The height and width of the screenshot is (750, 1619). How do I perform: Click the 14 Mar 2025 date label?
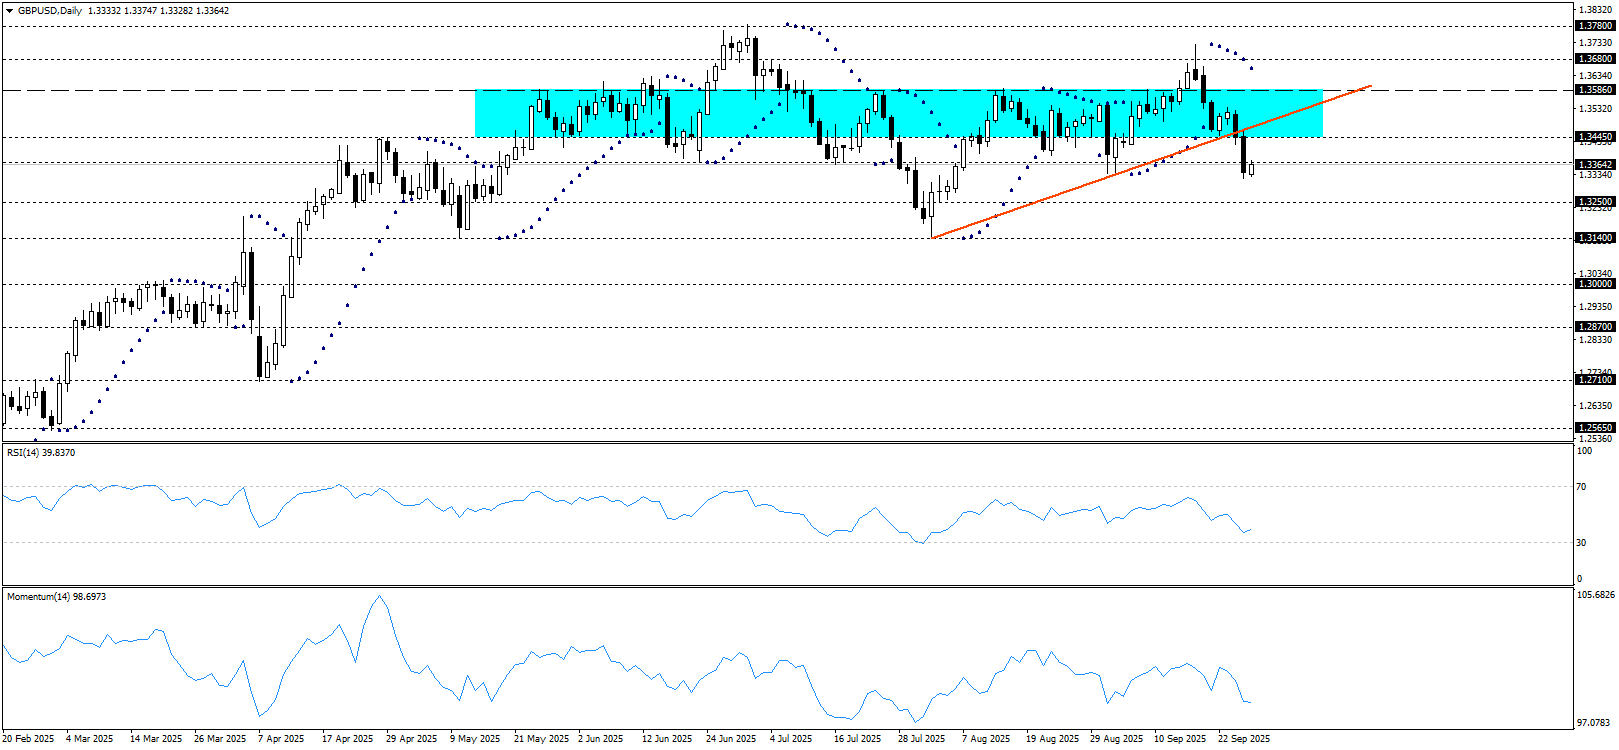156,739
